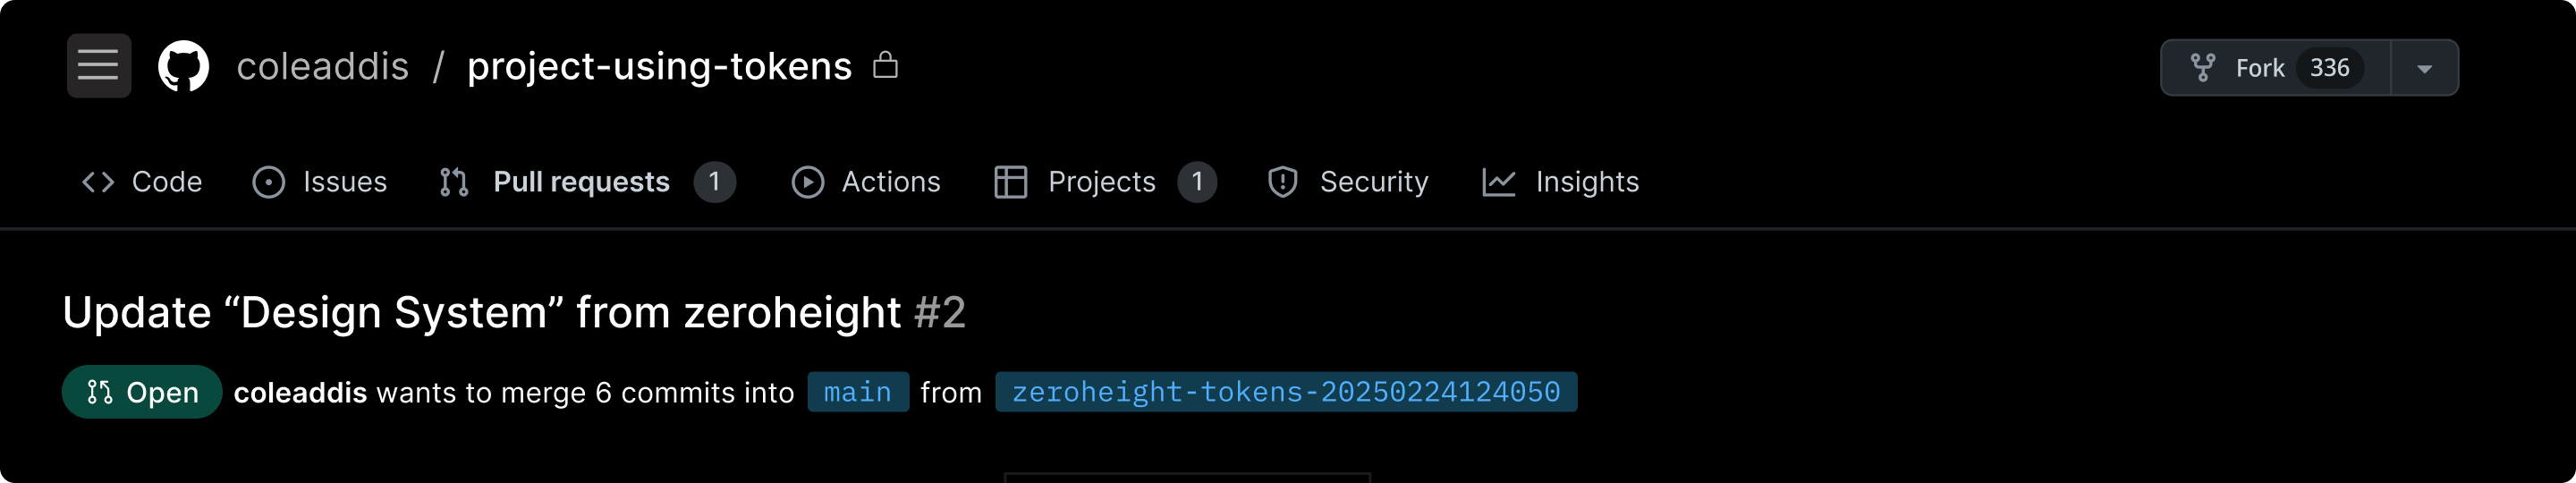The height and width of the screenshot is (483, 2576).
Task: Click the 336 fork count badge
Action: pyautogui.click(x=2329, y=68)
